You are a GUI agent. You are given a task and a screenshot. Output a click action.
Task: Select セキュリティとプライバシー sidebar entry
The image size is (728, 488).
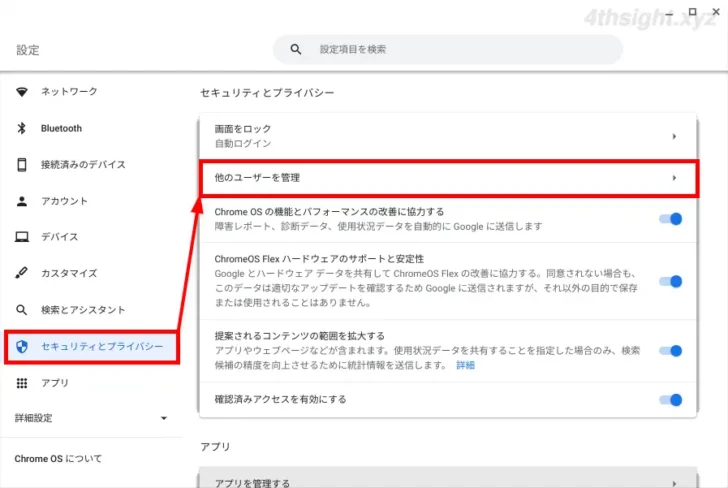[92, 346]
